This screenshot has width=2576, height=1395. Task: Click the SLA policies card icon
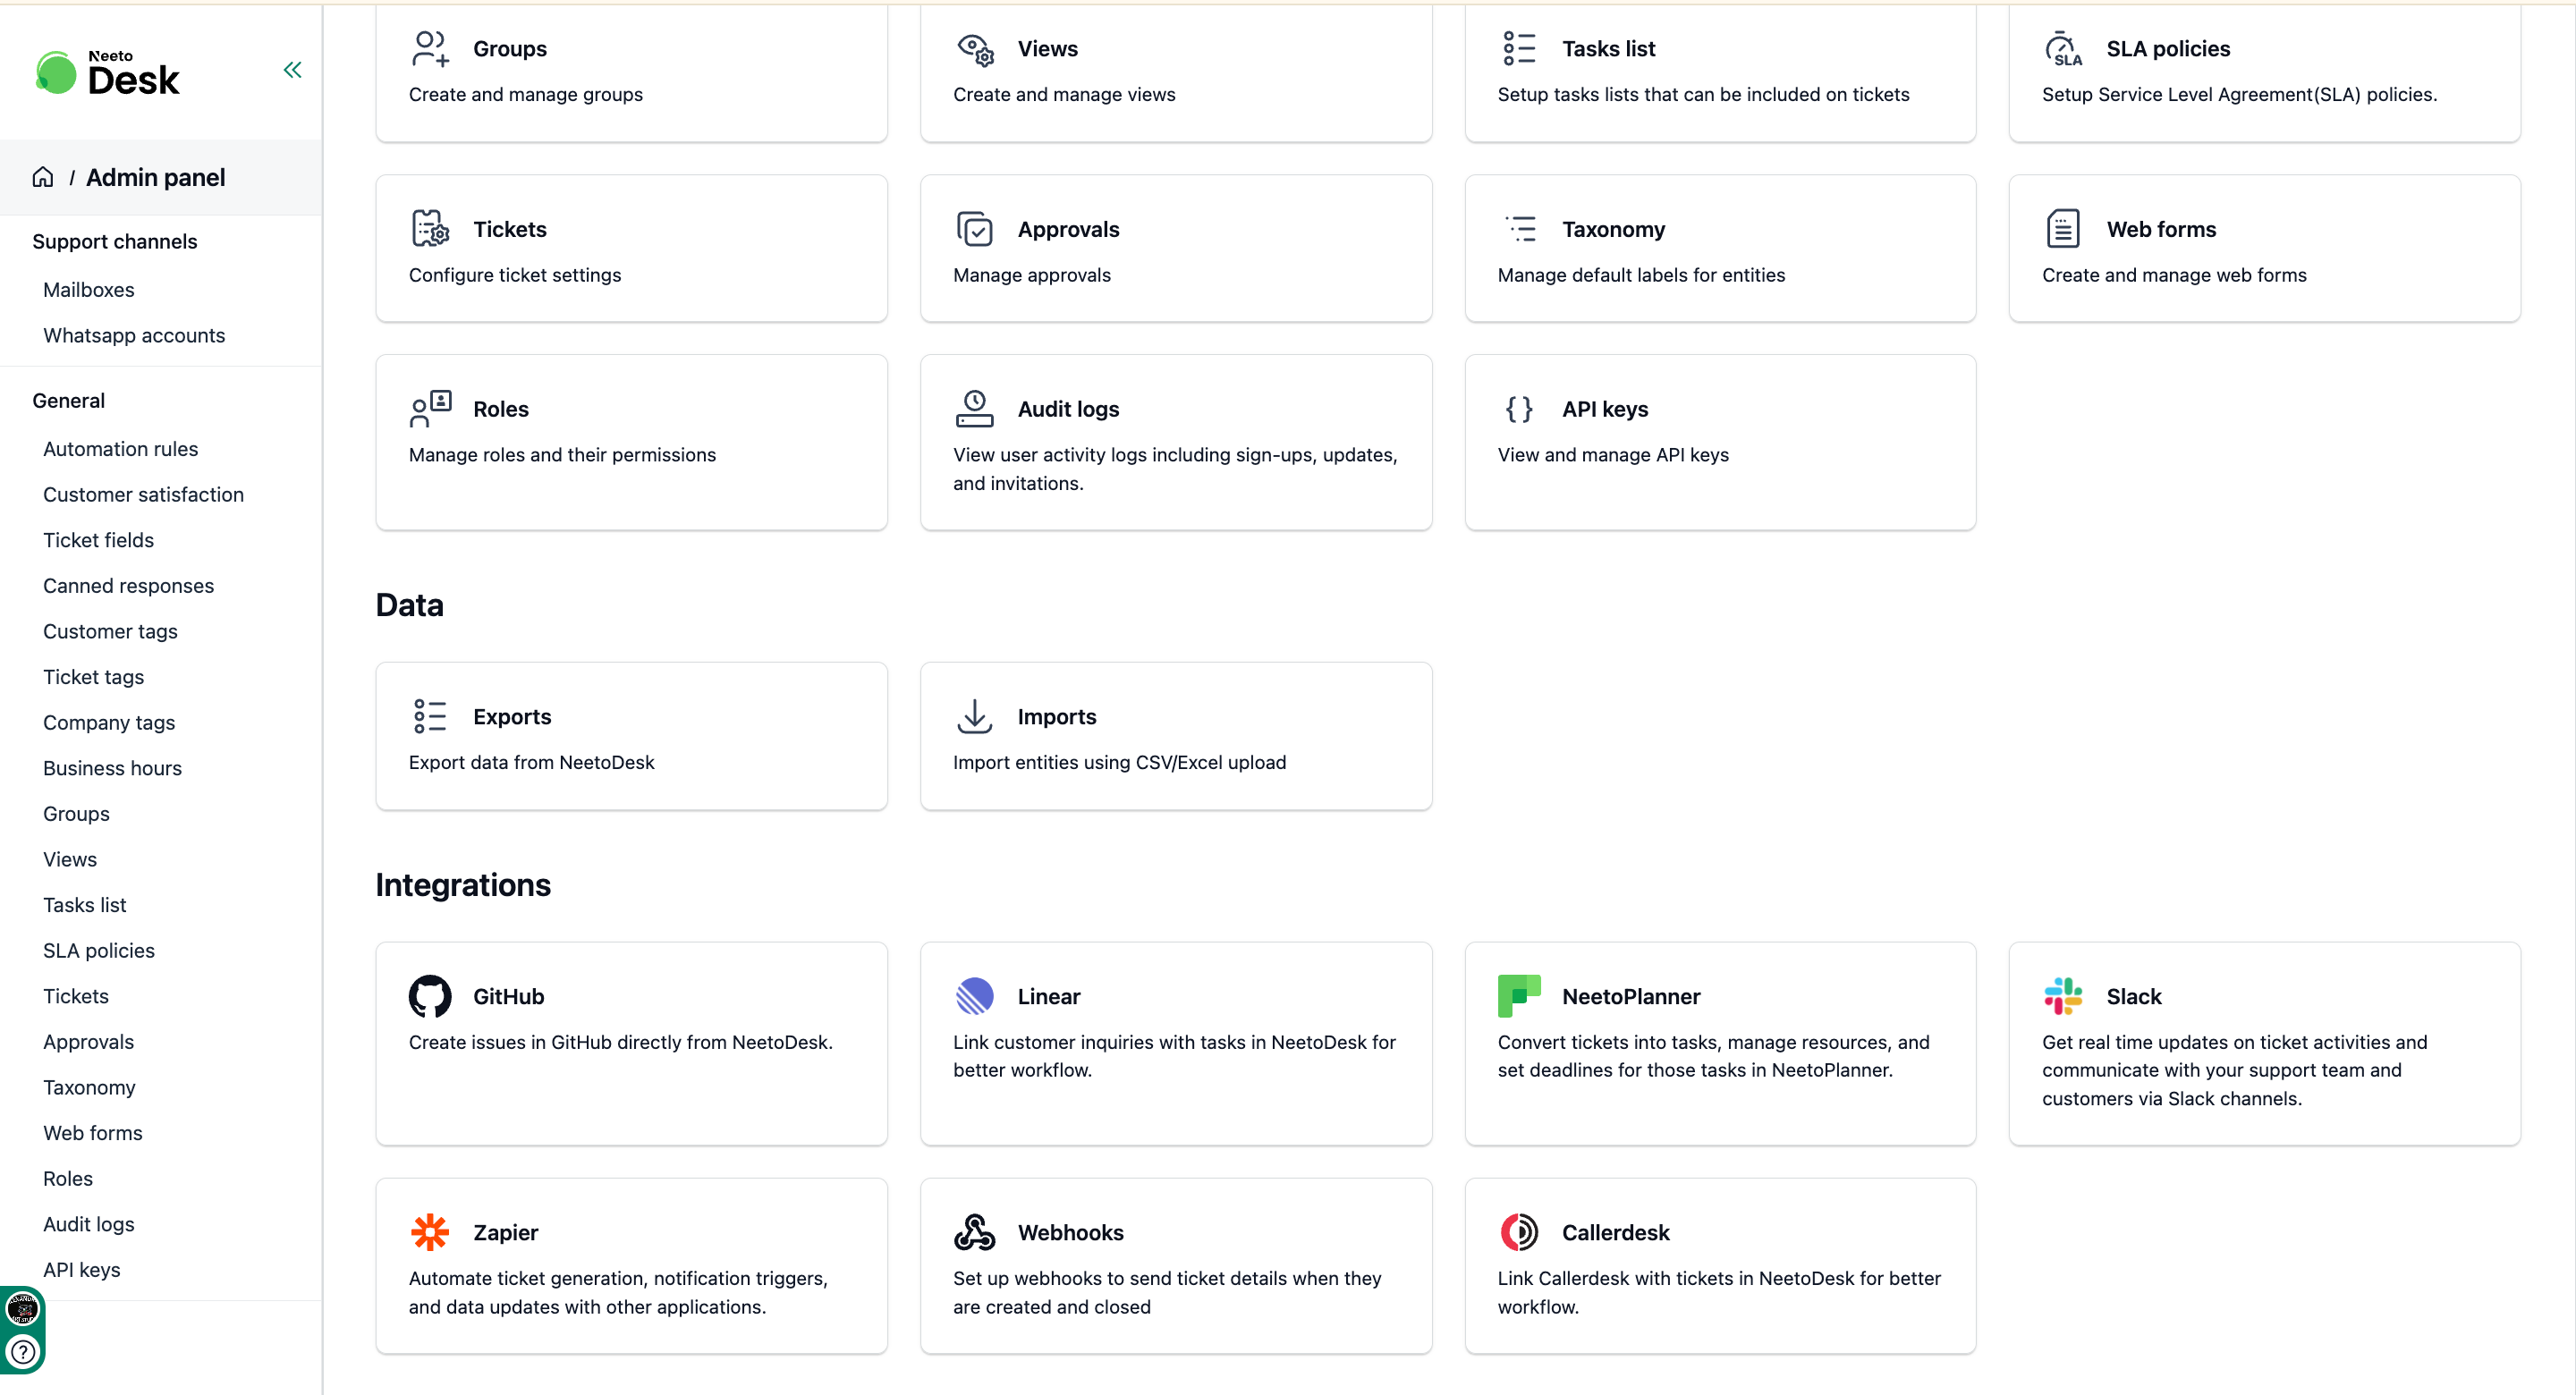[x=2063, y=48]
